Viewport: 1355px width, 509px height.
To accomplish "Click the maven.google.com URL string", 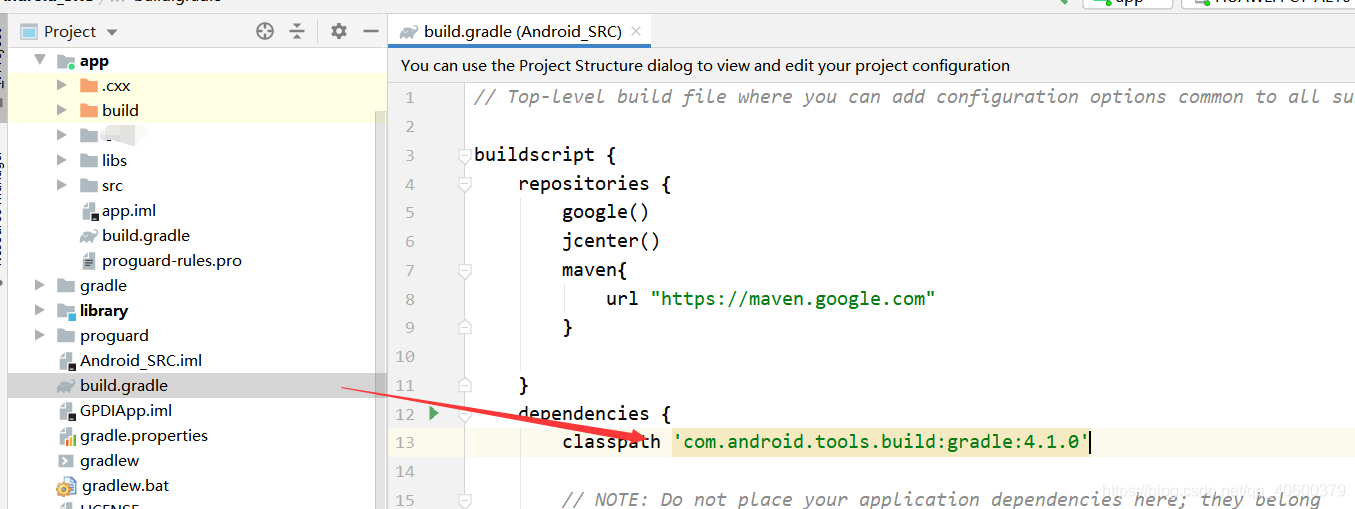I will tap(793, 298).
